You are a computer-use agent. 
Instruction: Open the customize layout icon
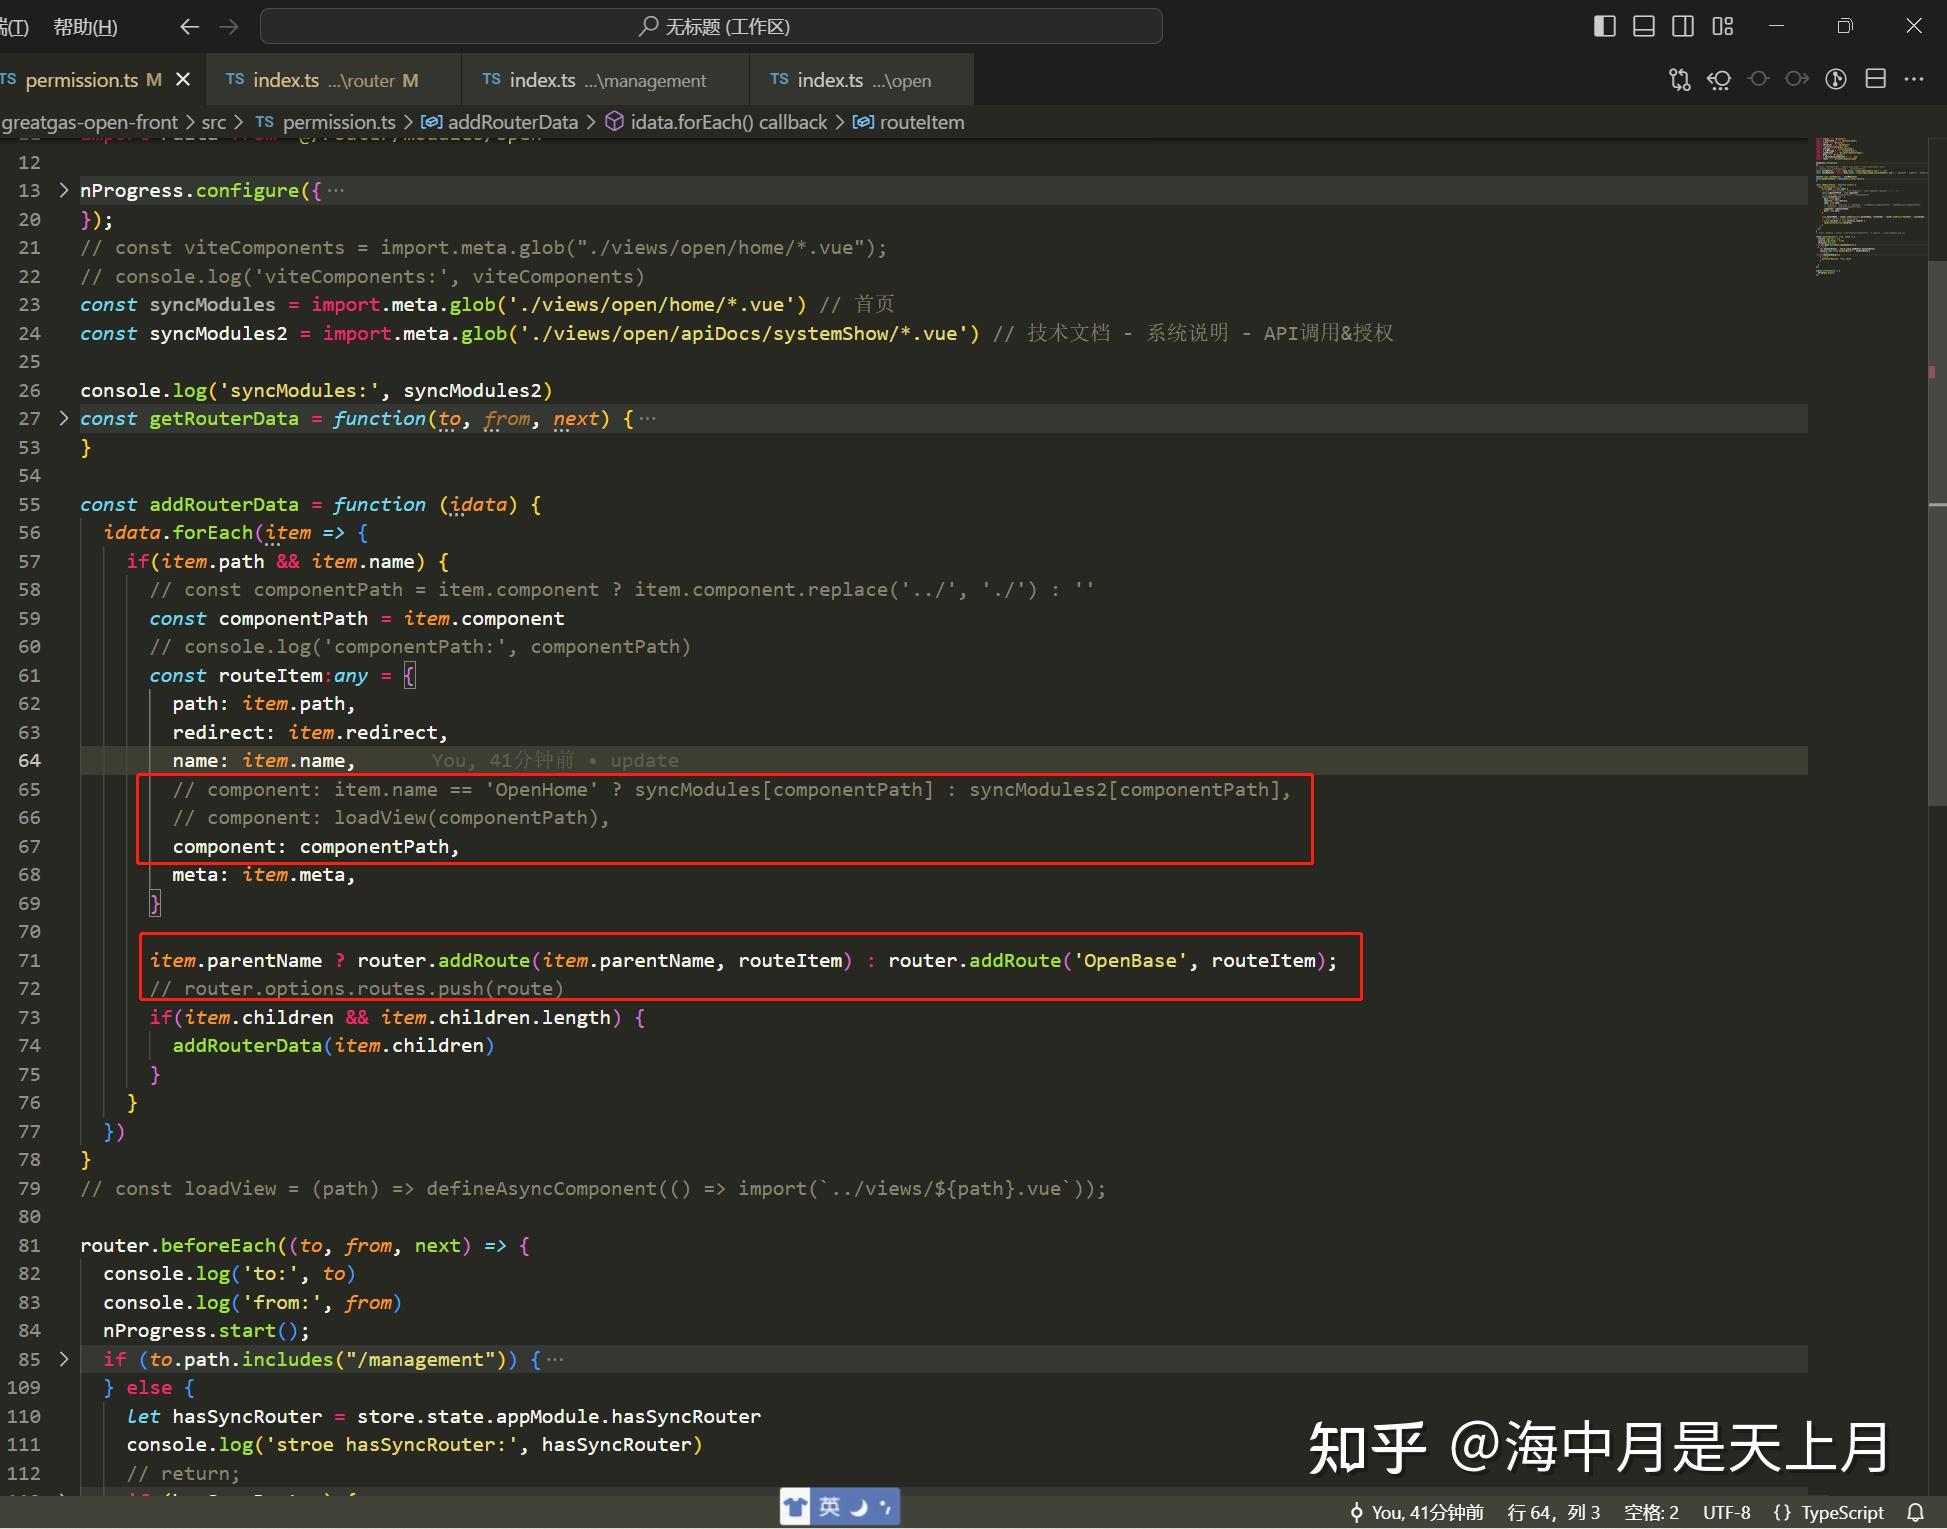pos(1722,26)
